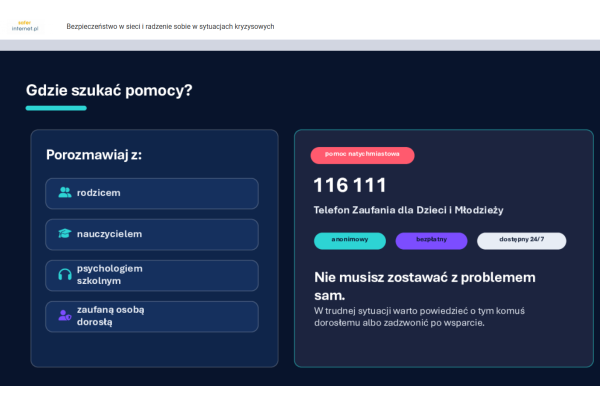Click the saferinternet.pl logo
Screen dimensions: 600x400
coord(25,26)
